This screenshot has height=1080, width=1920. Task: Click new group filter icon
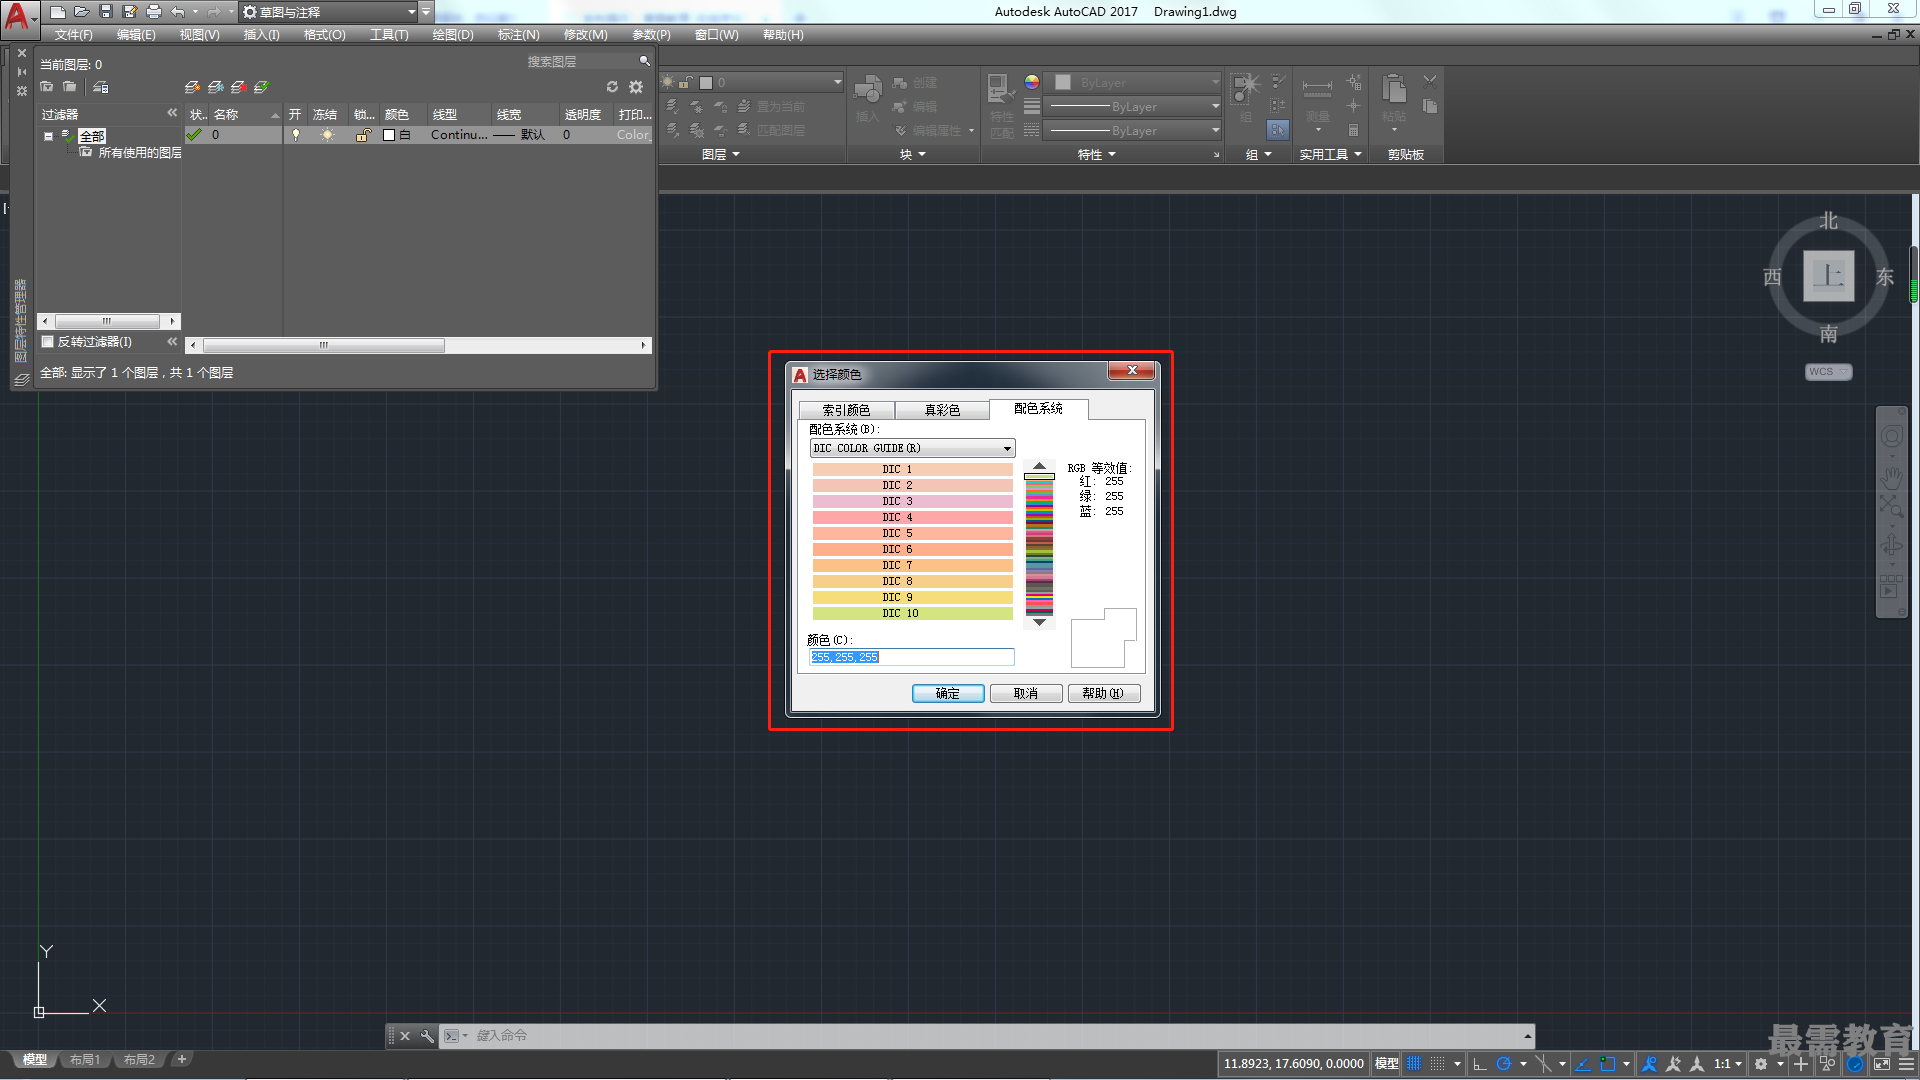[x=70, y=87]
